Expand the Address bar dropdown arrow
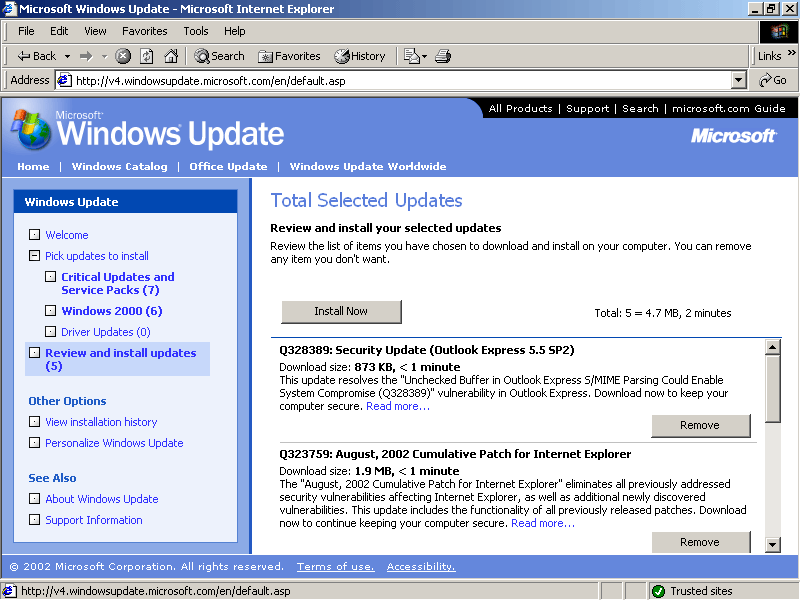The image size is (800, 600). coord(739,80)
